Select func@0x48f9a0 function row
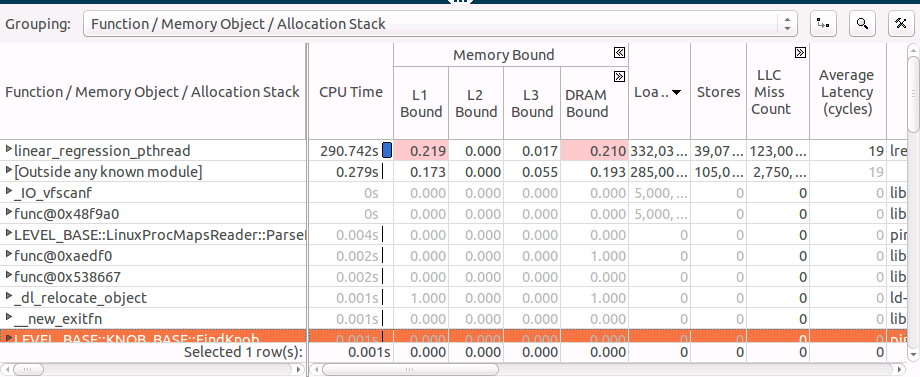920x377 pixels. click(66, 214)
